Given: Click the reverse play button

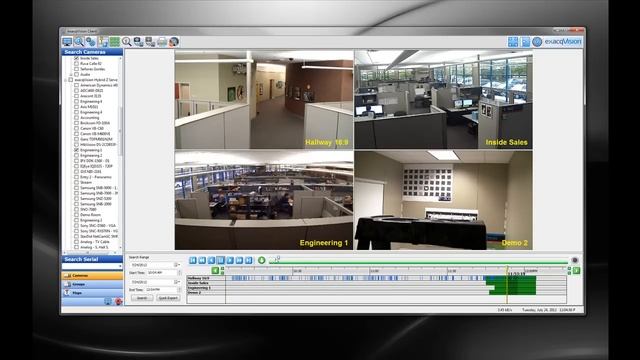Looking at the screenshot, I should click(x=211, y=260).
